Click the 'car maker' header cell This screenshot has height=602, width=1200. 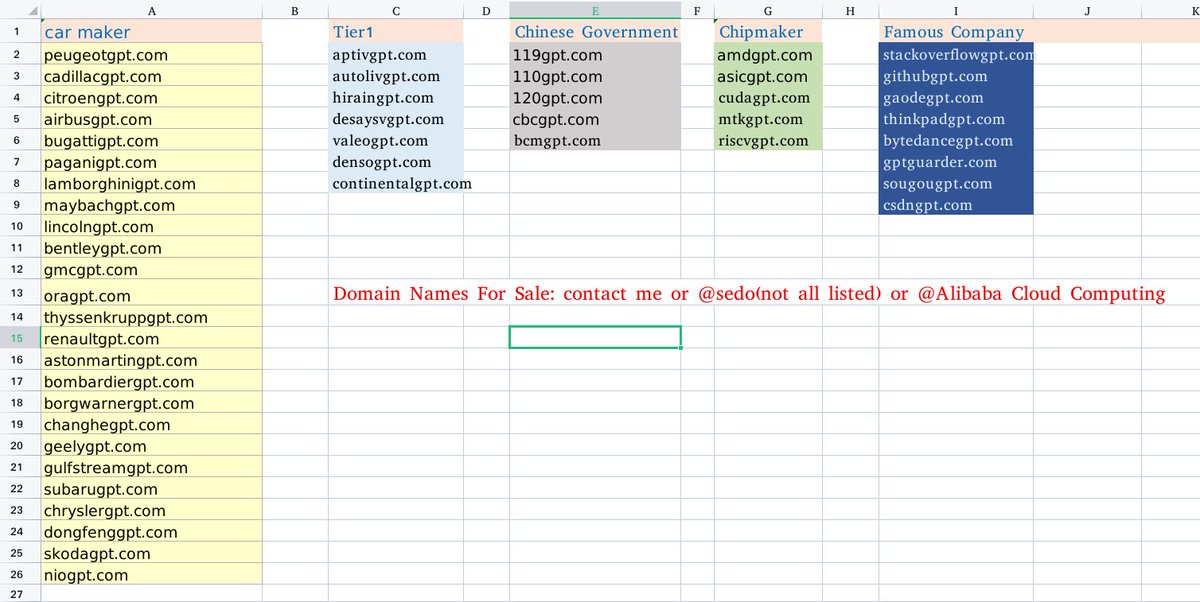pos(151,32)
